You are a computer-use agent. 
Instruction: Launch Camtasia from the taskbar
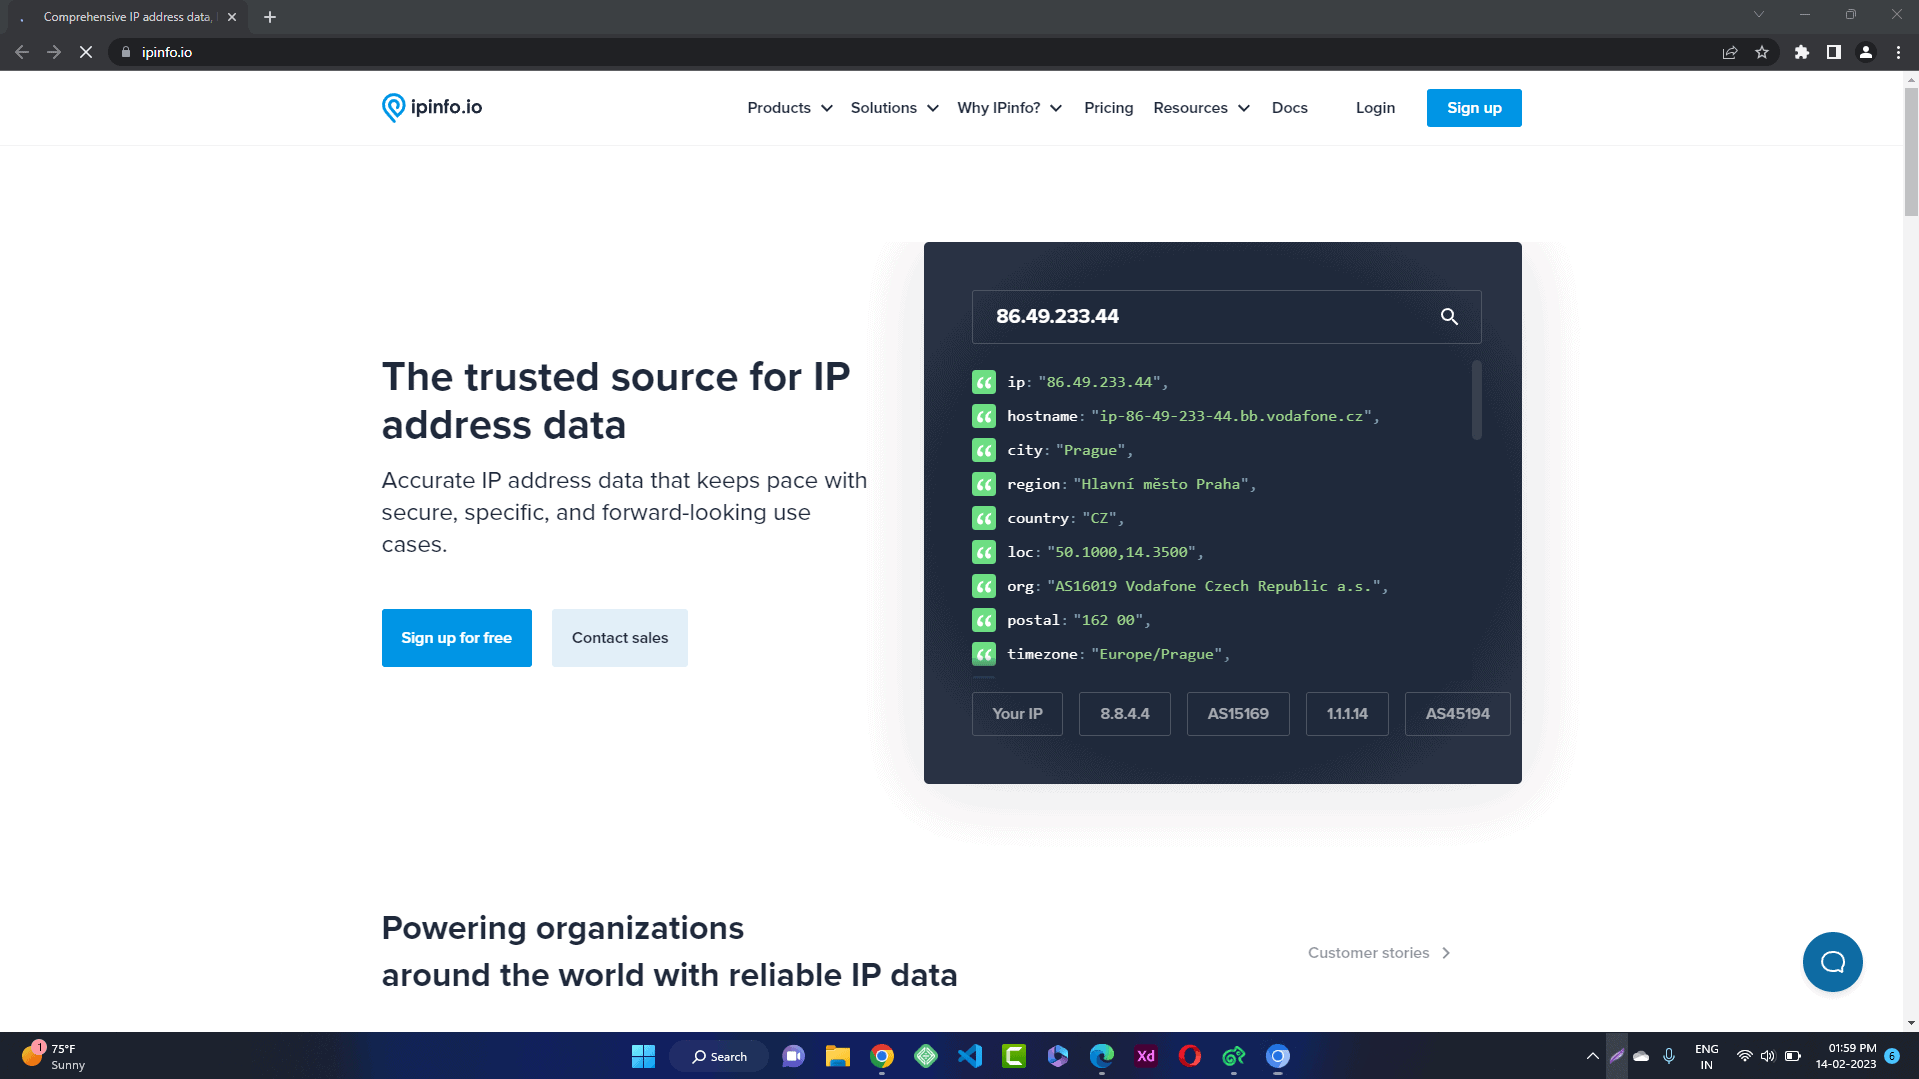click(x=1013, y=1056)
